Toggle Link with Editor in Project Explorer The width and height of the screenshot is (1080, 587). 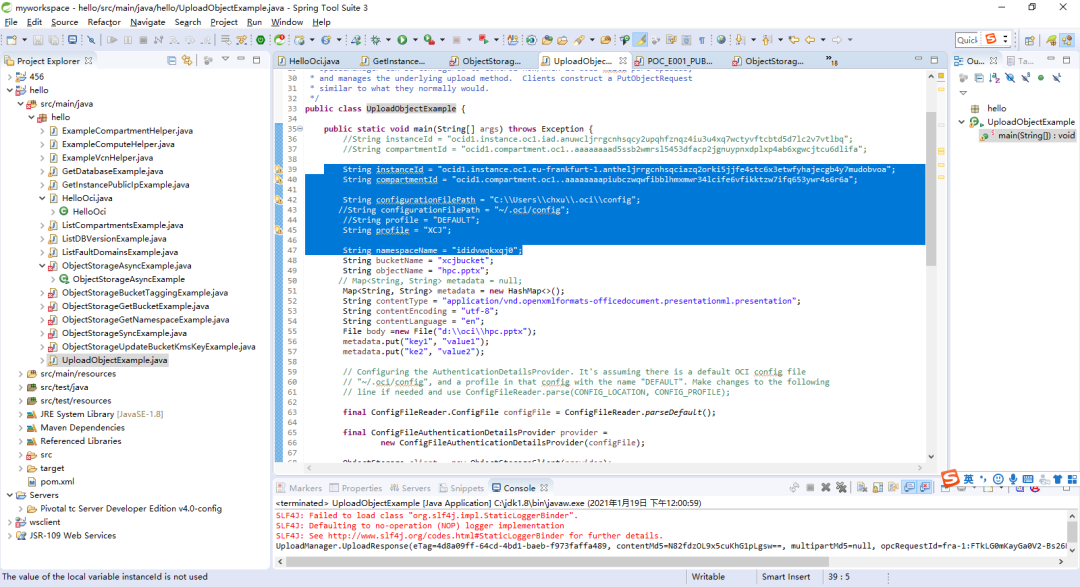(186, 61)
